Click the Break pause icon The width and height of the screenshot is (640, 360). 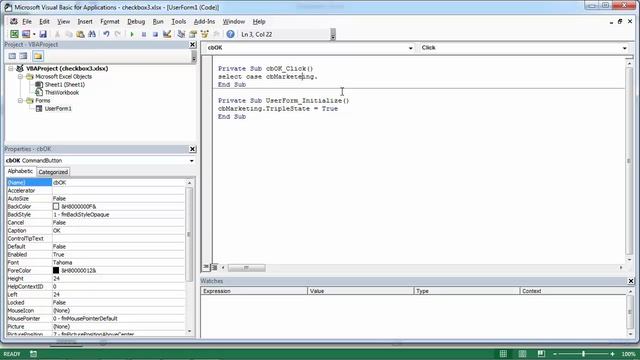pyautogui.click(x=144, y=34)
